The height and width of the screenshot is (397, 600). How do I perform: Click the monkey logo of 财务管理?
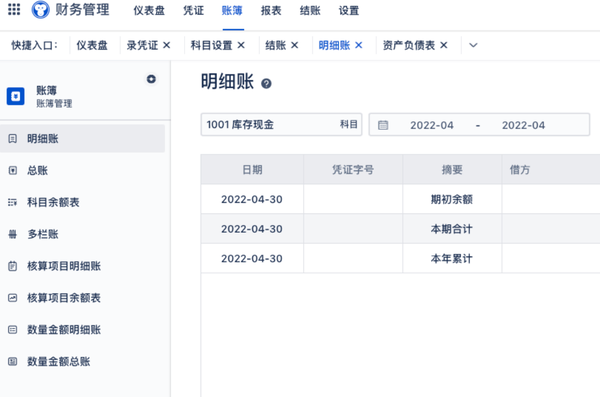coord(41,10)
